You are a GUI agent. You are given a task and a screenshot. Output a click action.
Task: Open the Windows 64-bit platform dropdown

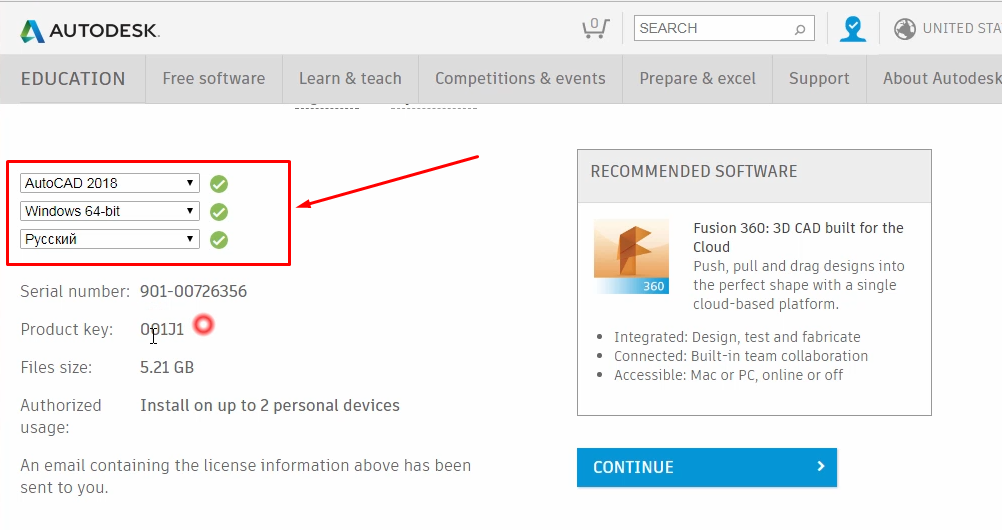click(x=110, y=211)
